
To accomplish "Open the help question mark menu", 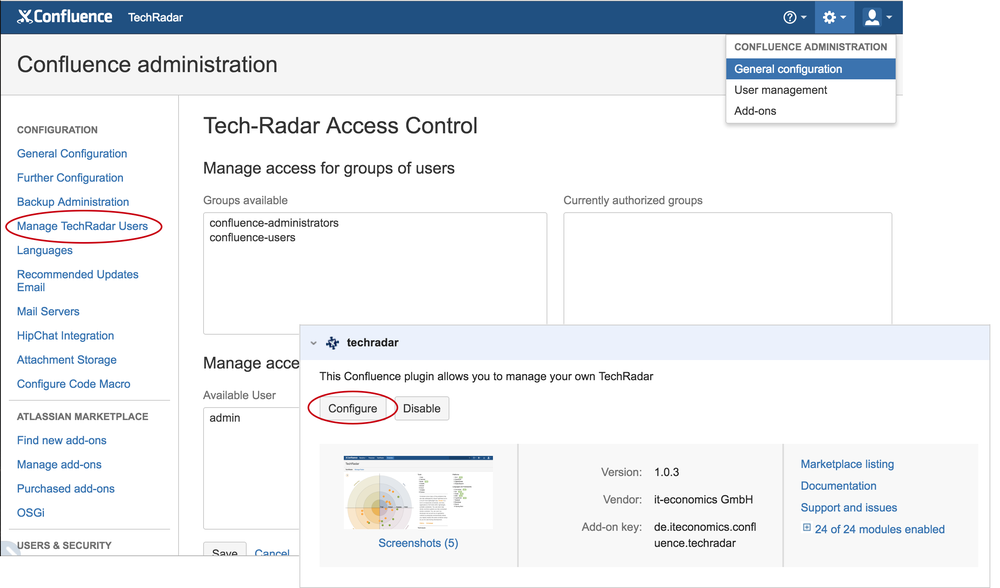I will click(x=794, y=17).
